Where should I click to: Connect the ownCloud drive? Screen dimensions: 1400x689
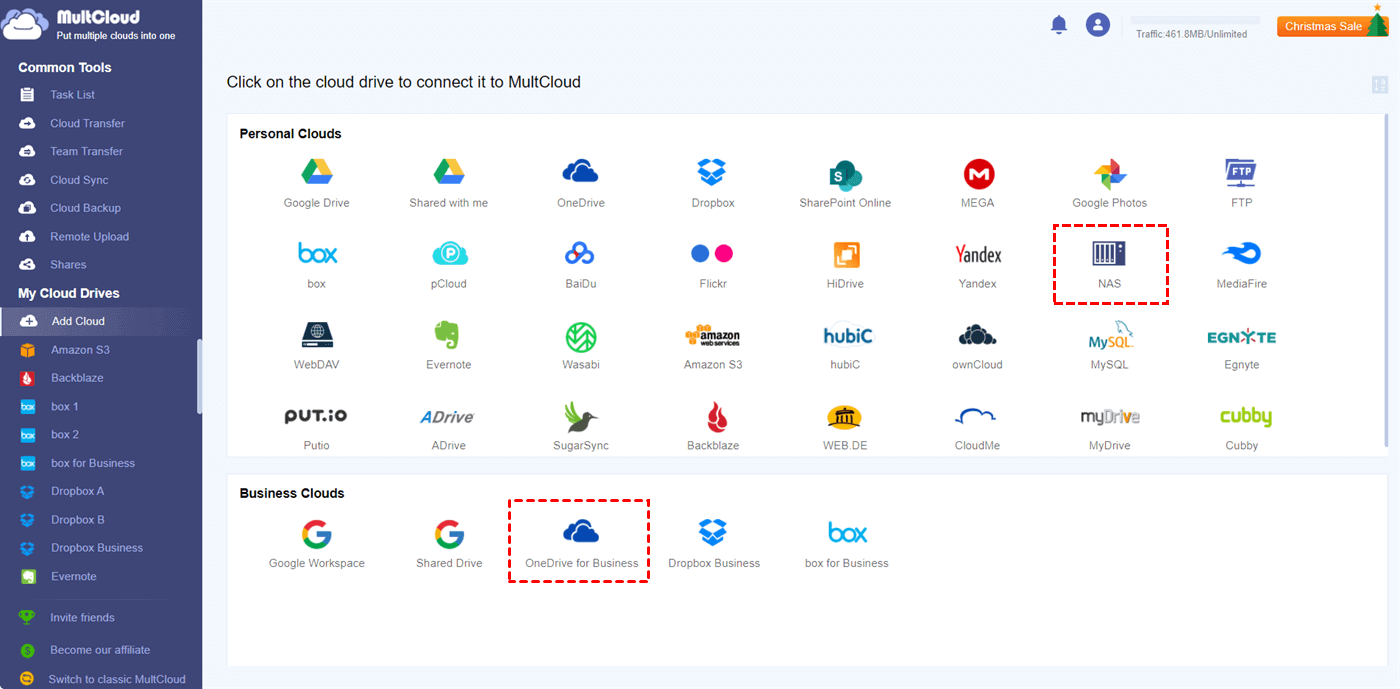pyautogui.click(x=978, y=335)
